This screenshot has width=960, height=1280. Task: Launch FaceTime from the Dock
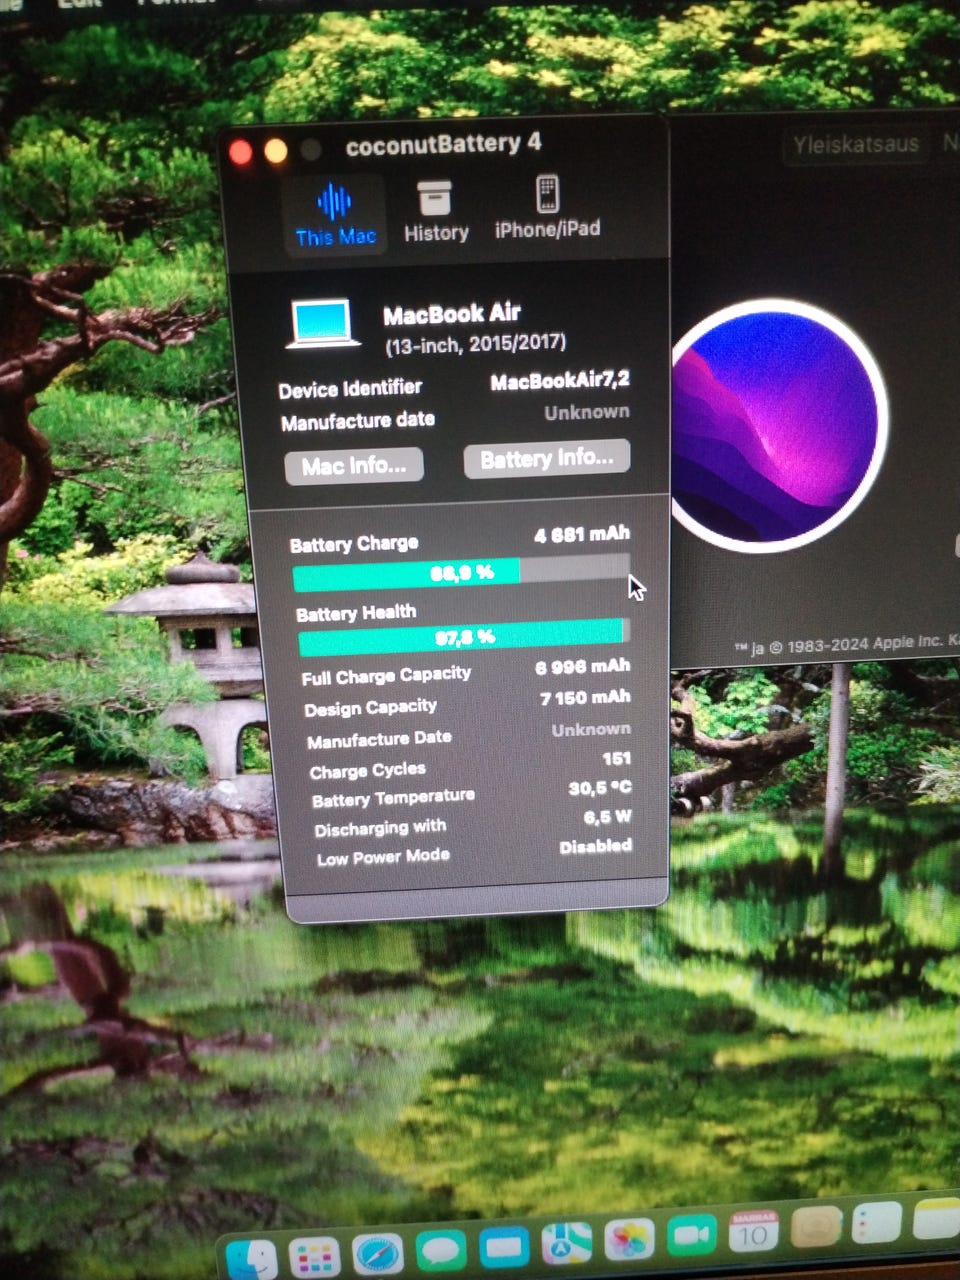tap(692, 1235)
